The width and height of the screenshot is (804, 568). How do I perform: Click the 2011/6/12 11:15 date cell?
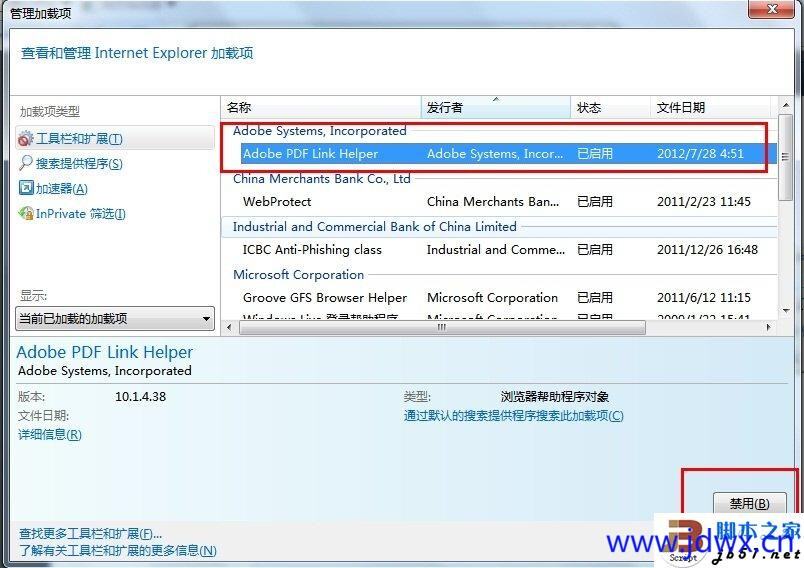704,298
